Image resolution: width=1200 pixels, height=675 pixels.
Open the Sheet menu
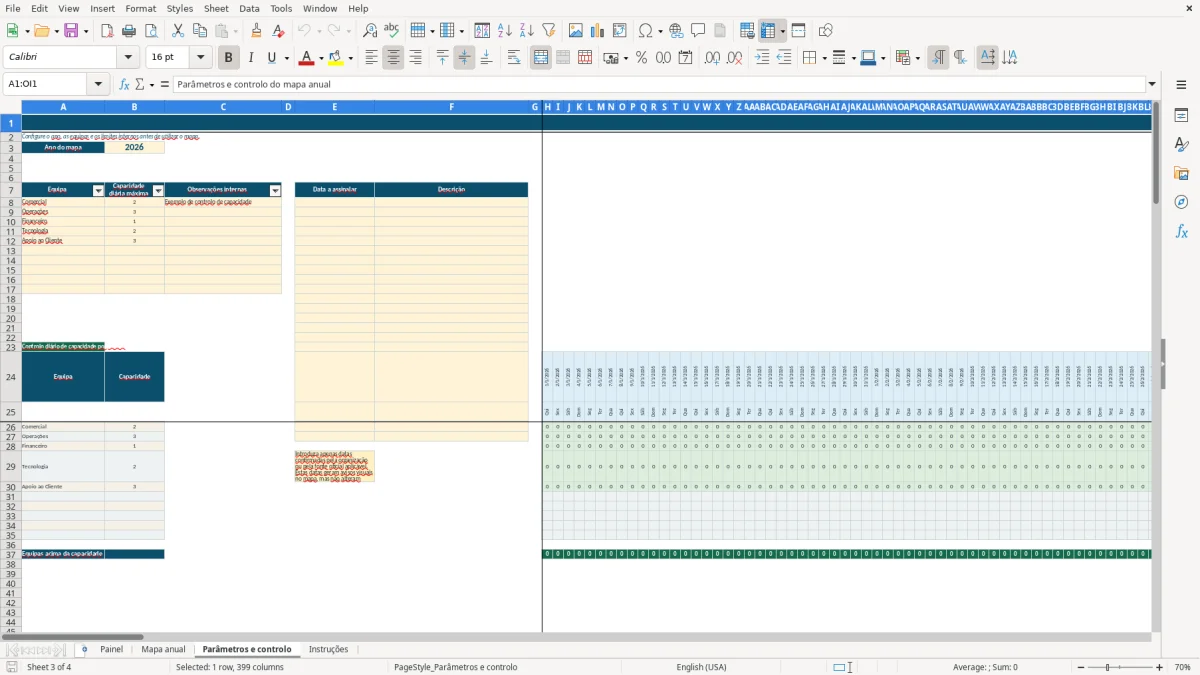click(216, 8)
